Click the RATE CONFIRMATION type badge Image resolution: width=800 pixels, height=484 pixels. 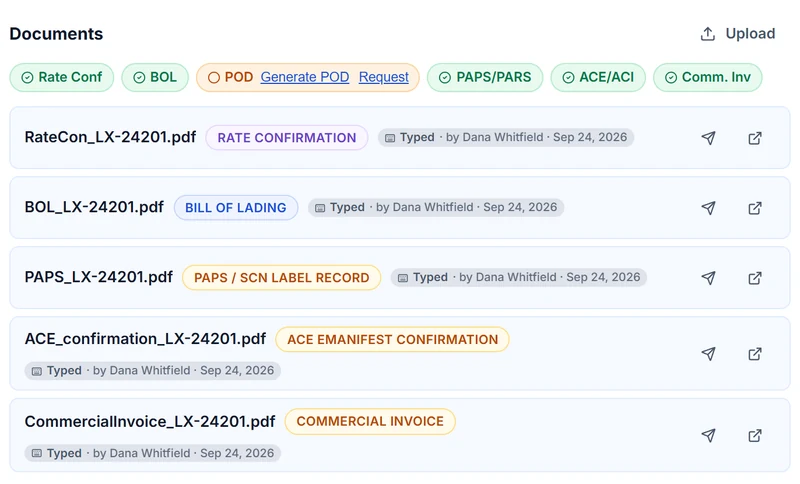tap(287, 138)
